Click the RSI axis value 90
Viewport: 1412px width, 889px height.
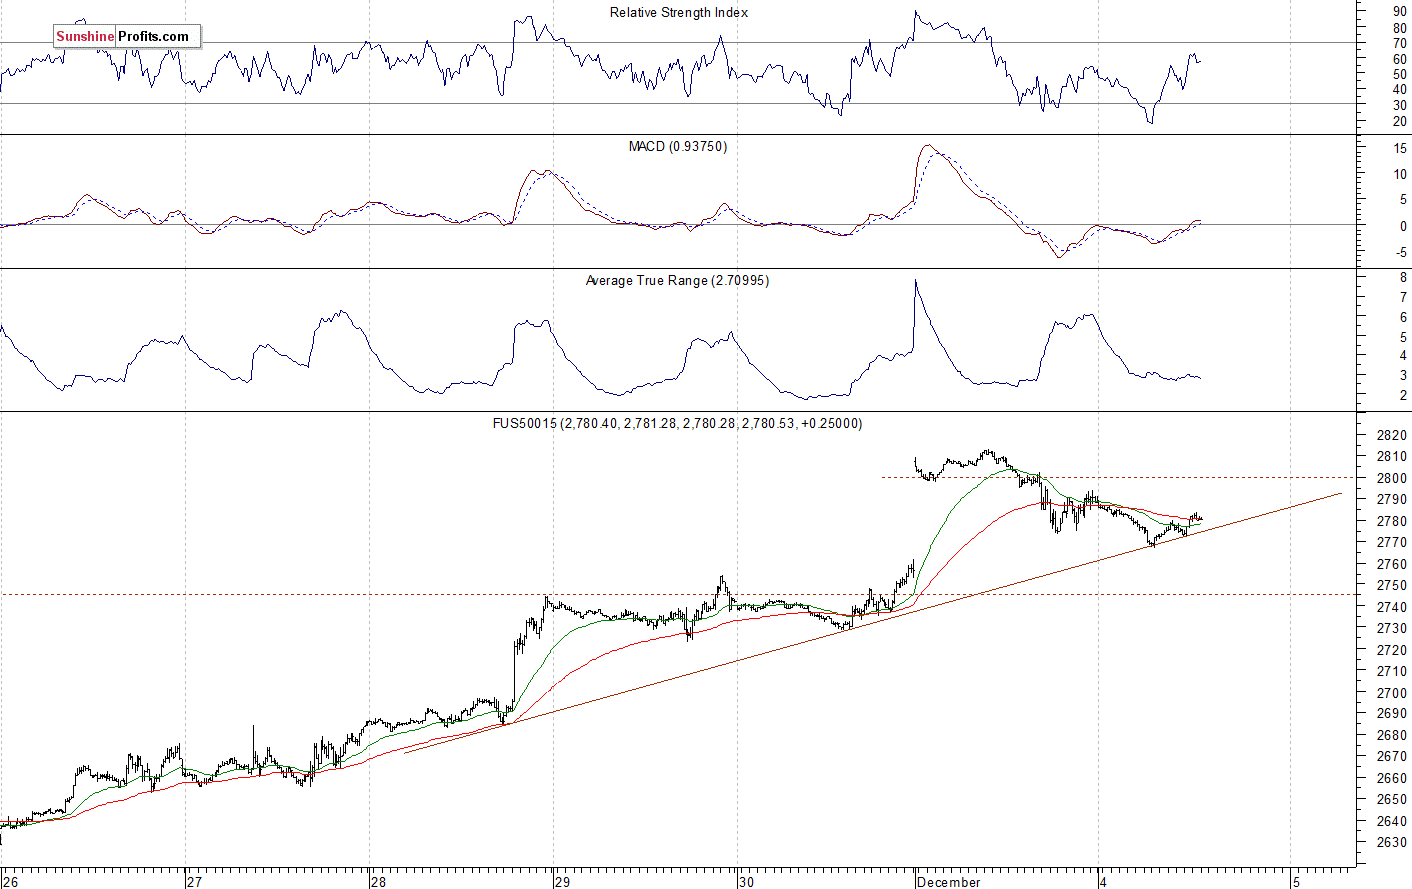pos(1400,12)
